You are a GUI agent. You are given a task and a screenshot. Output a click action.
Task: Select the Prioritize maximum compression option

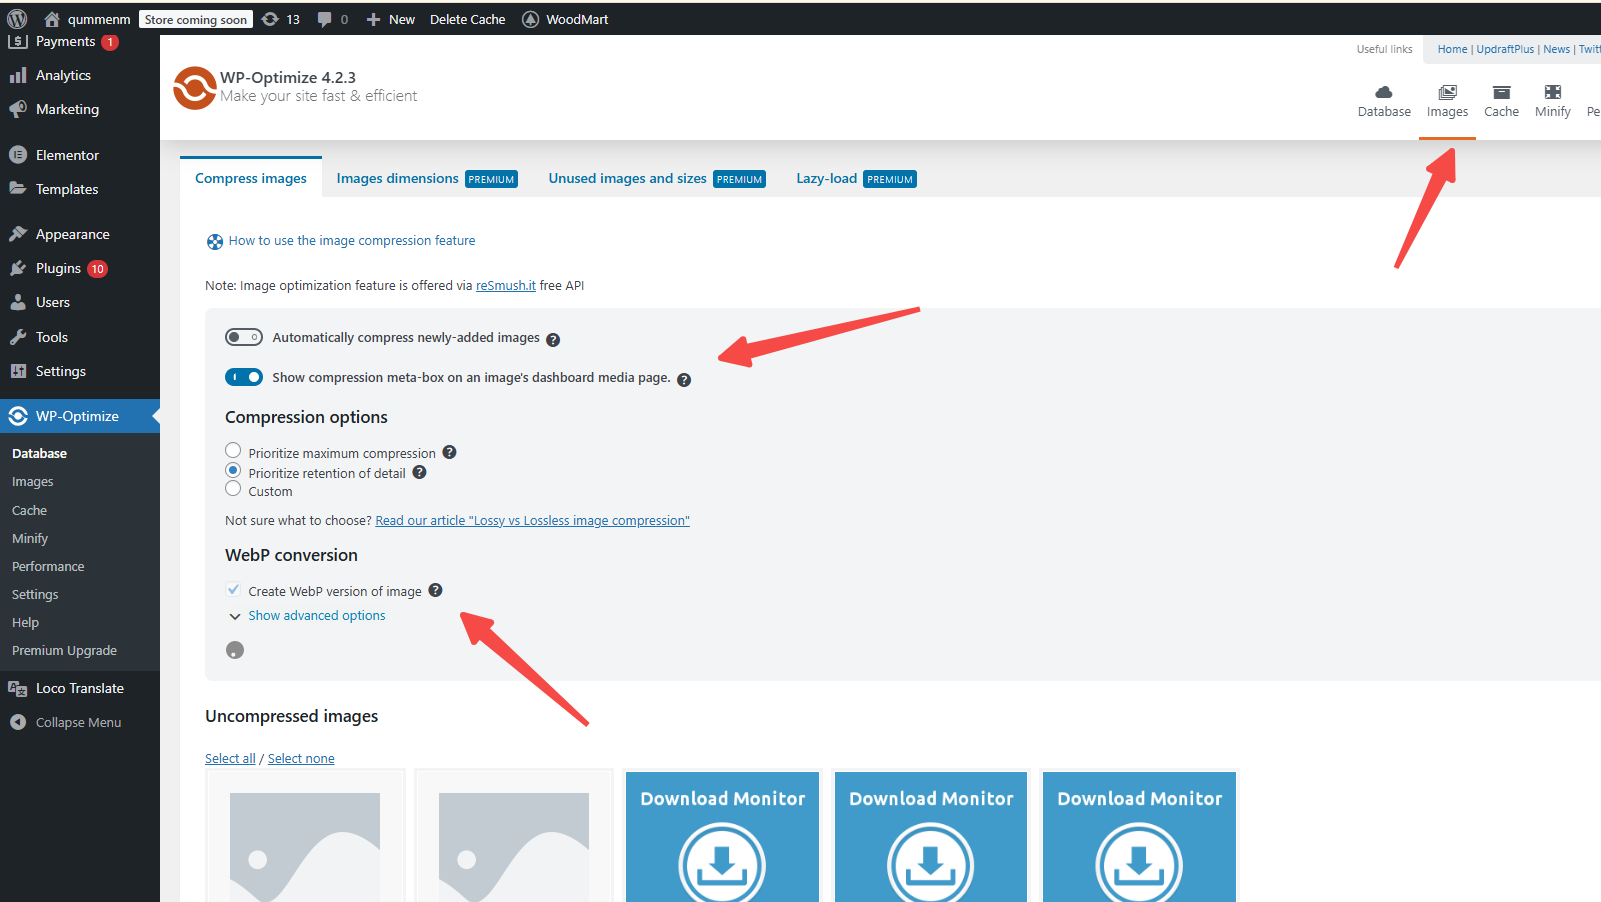coord(233,450)
